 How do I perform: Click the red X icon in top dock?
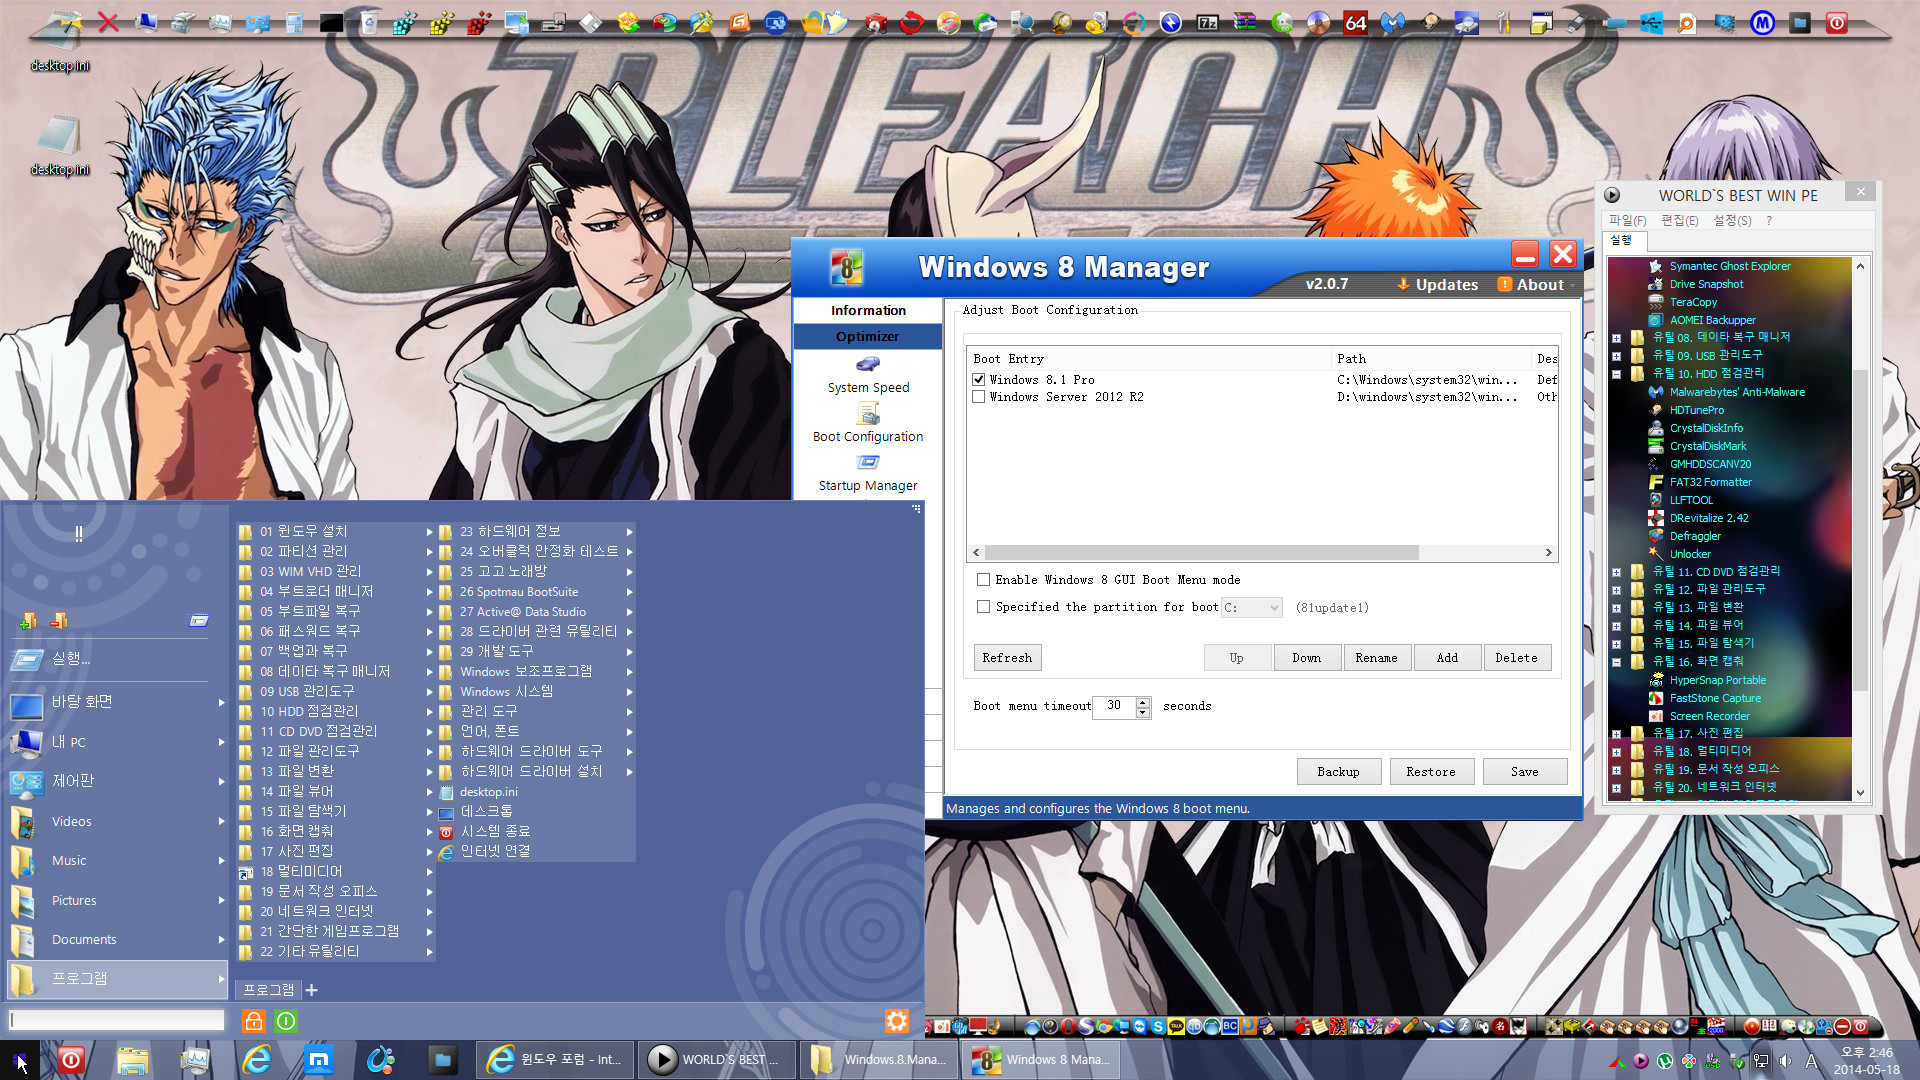point(108,22)
